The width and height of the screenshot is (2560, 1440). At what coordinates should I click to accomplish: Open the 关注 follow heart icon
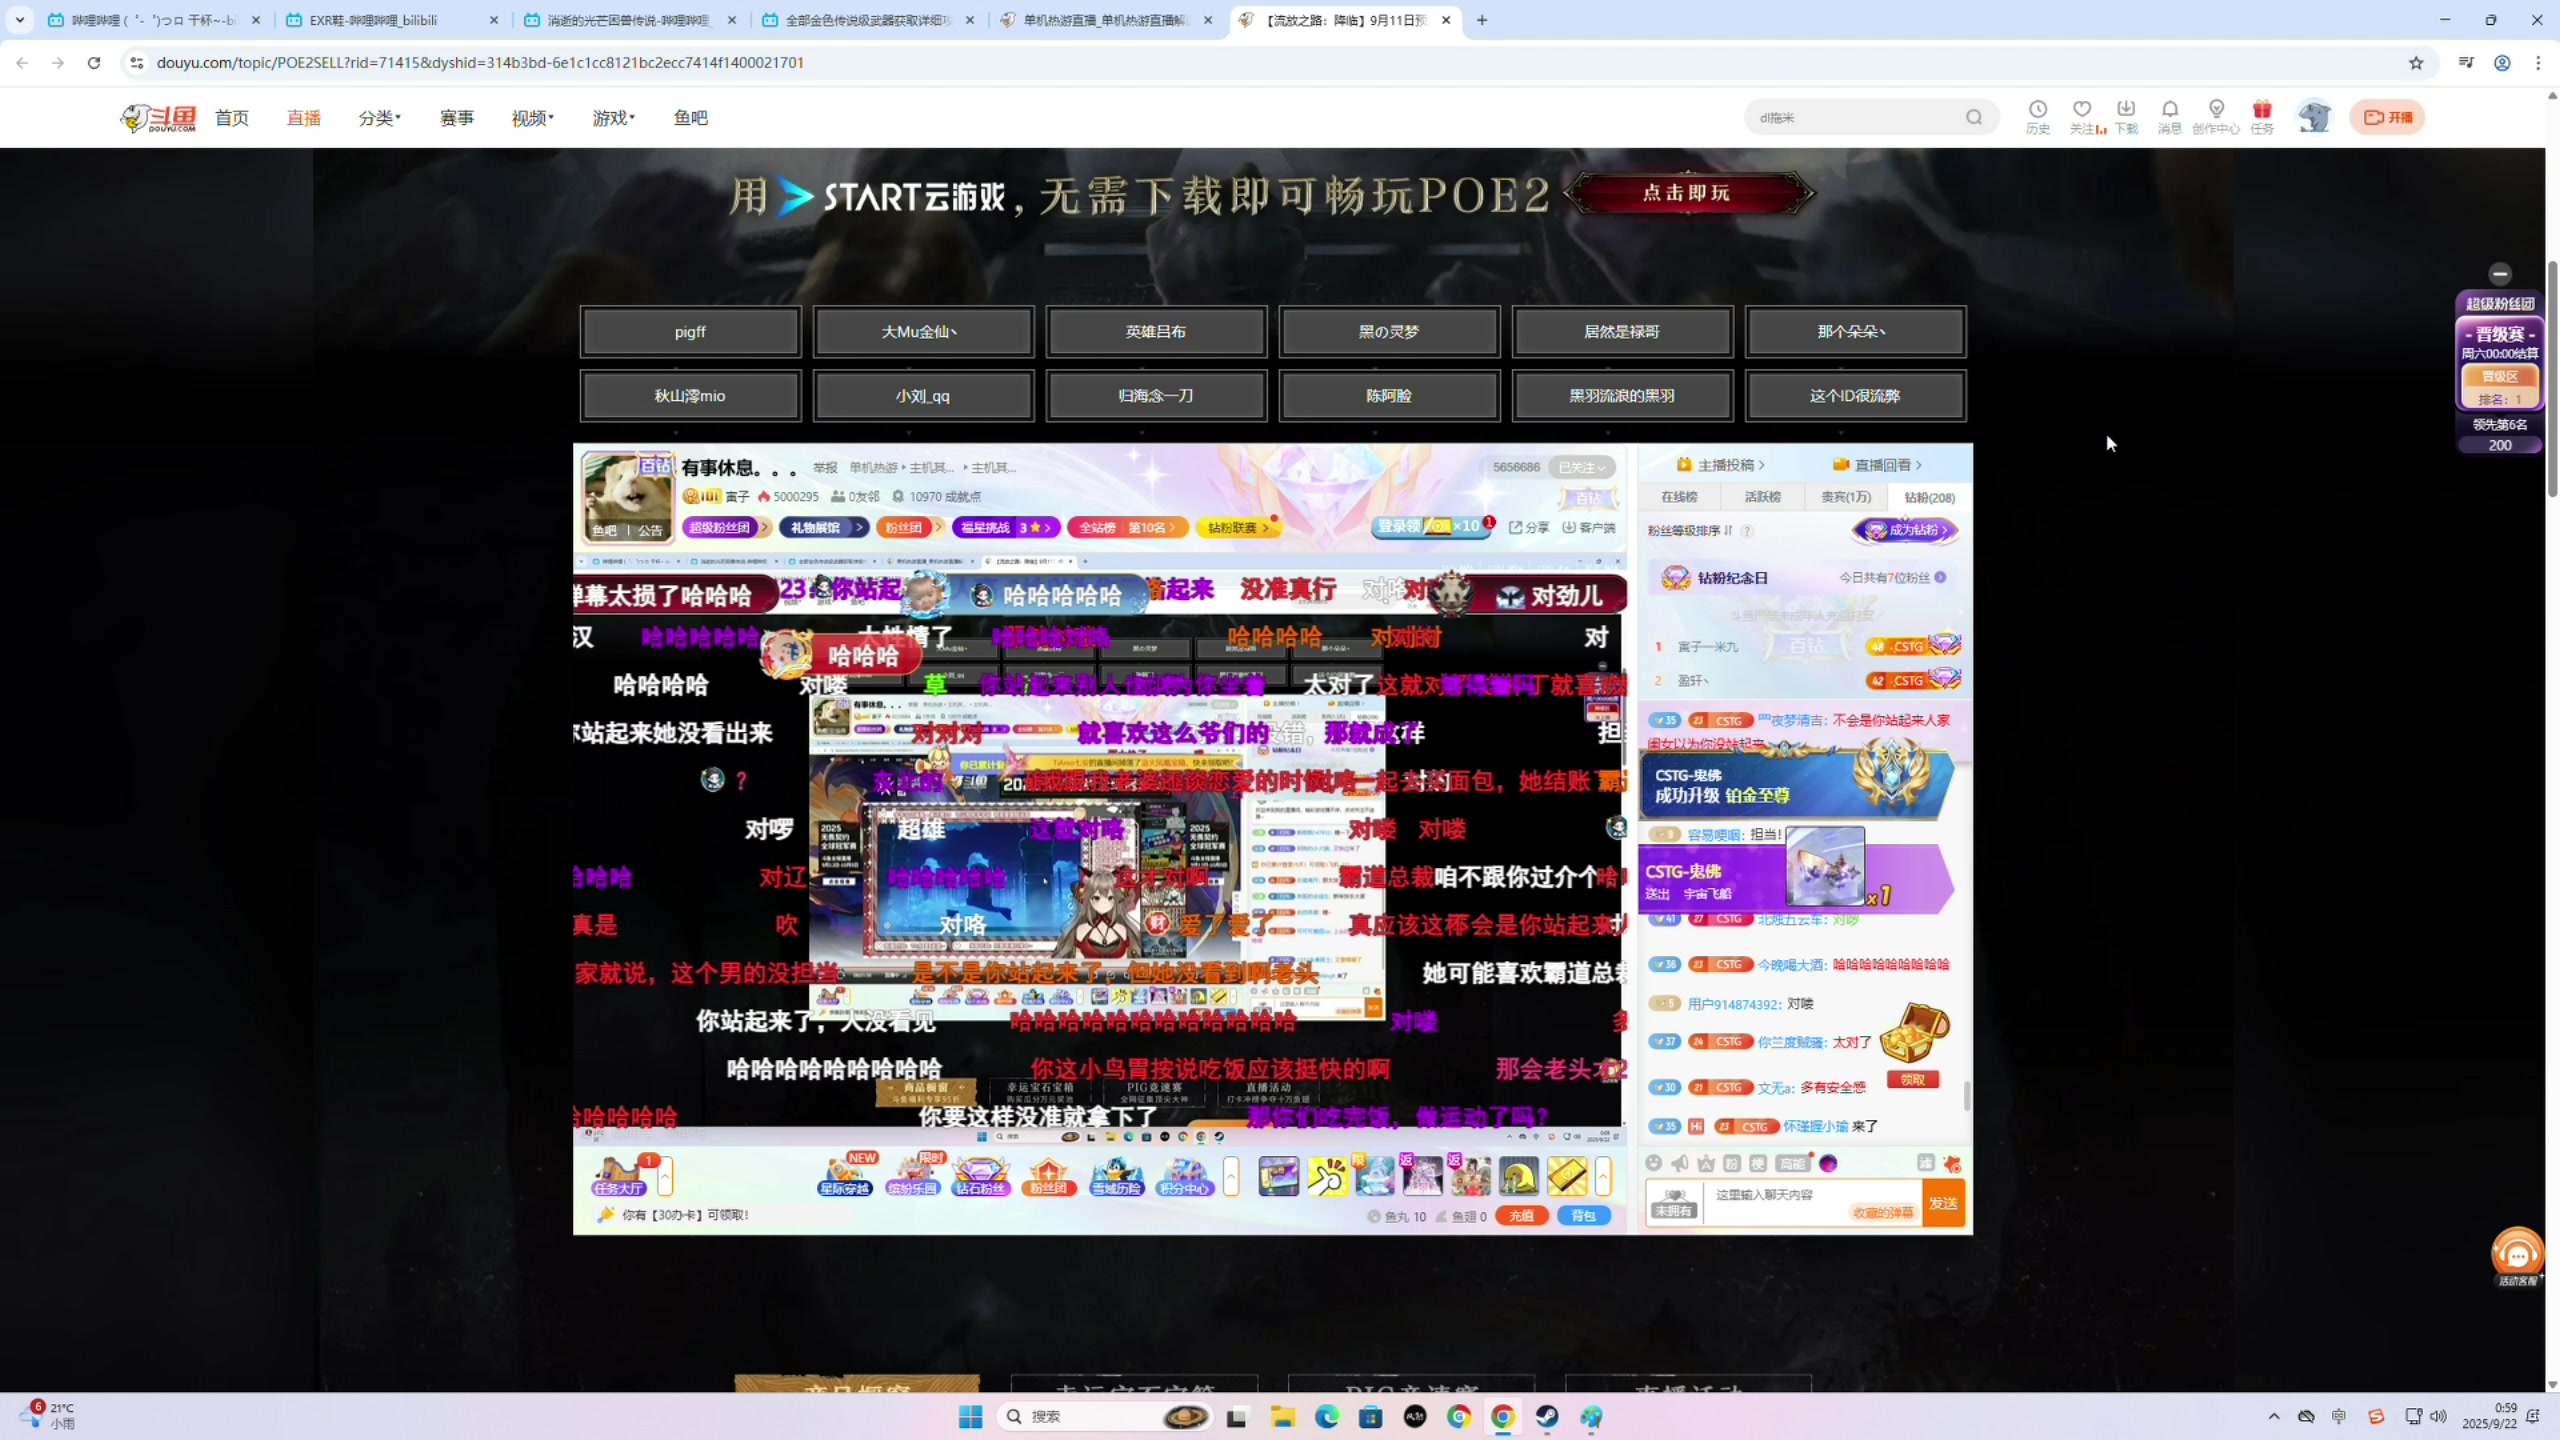pos(2082,116)
